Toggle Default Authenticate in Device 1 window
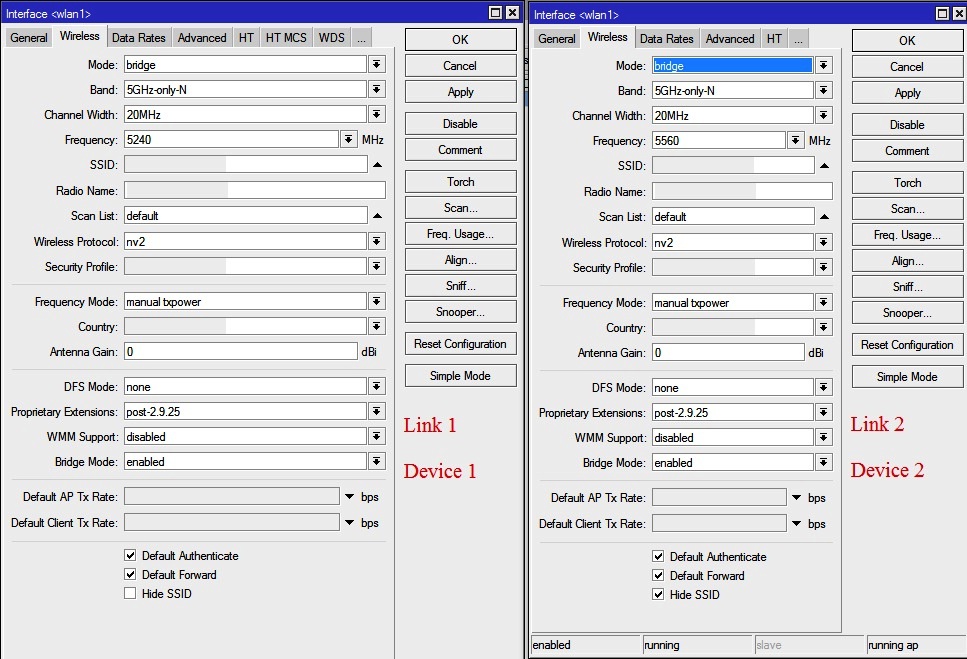 [x=130, y=555]
